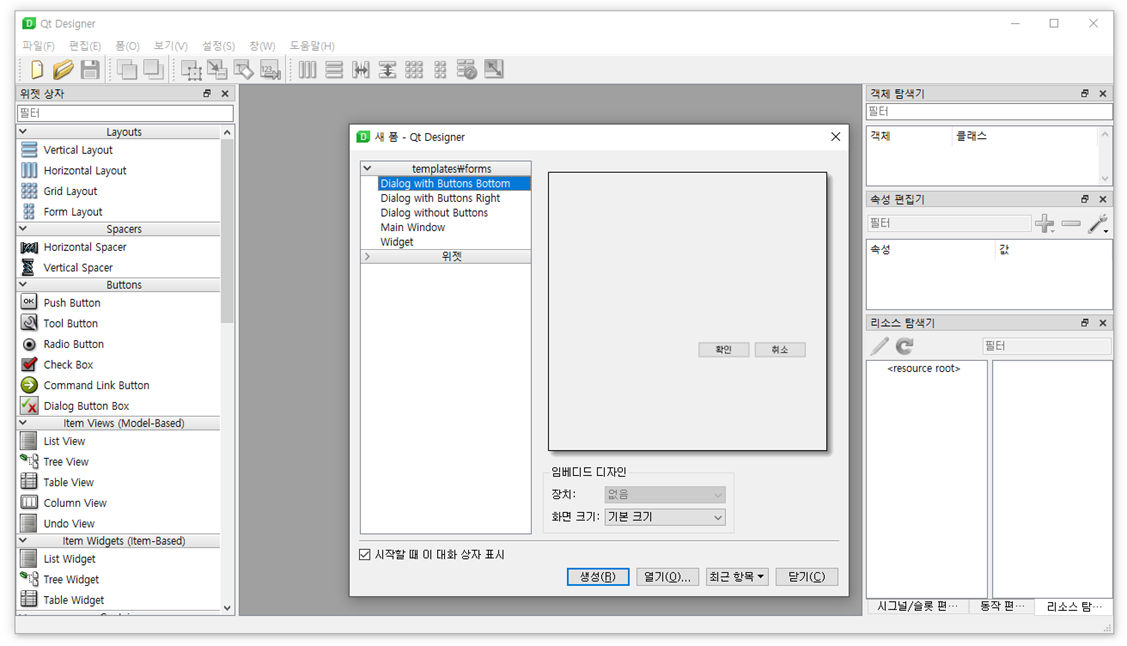Click the reload resources icon
Screen dimensions: 1127x646
[x=905, y=346]
